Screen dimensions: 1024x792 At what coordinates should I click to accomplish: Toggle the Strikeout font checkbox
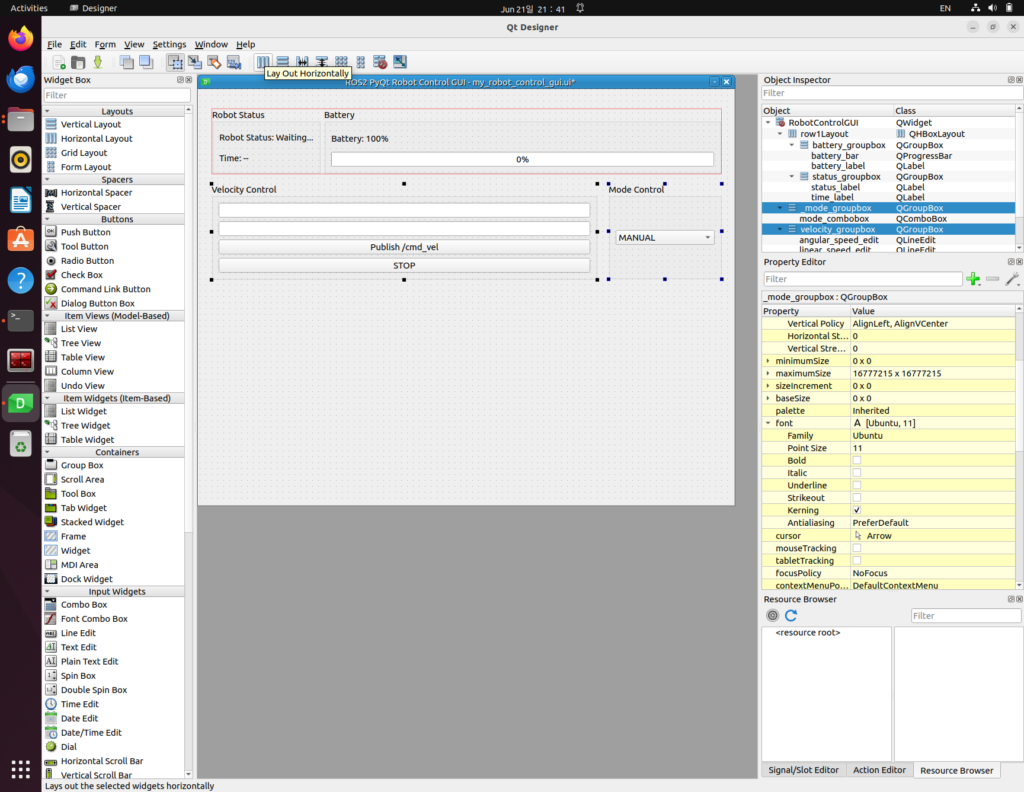tap(857, 498)
